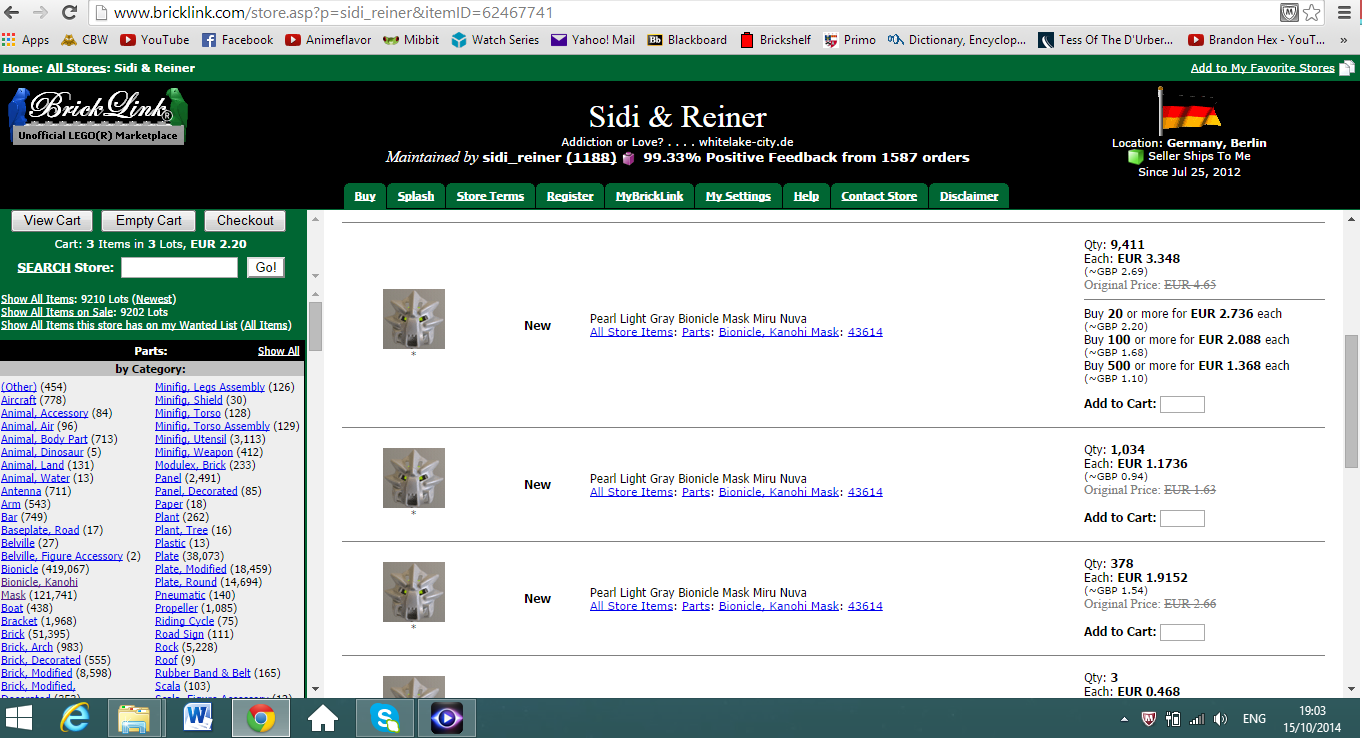Go back to the previous page in Chrome
This screenshot has width=1362, height=738.
point(13,13)
